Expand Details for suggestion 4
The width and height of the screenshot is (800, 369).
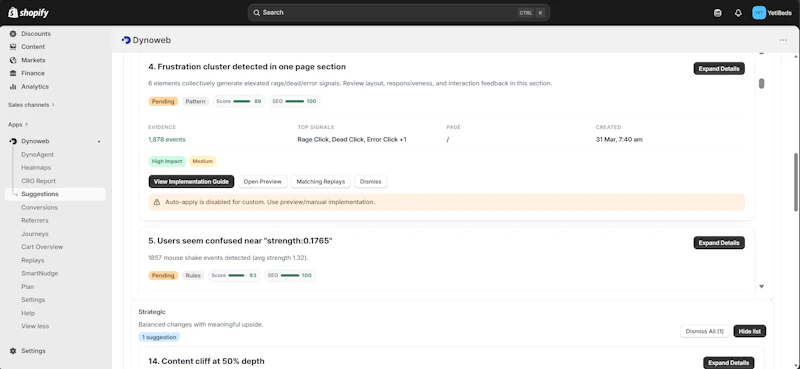click(719, 69)
